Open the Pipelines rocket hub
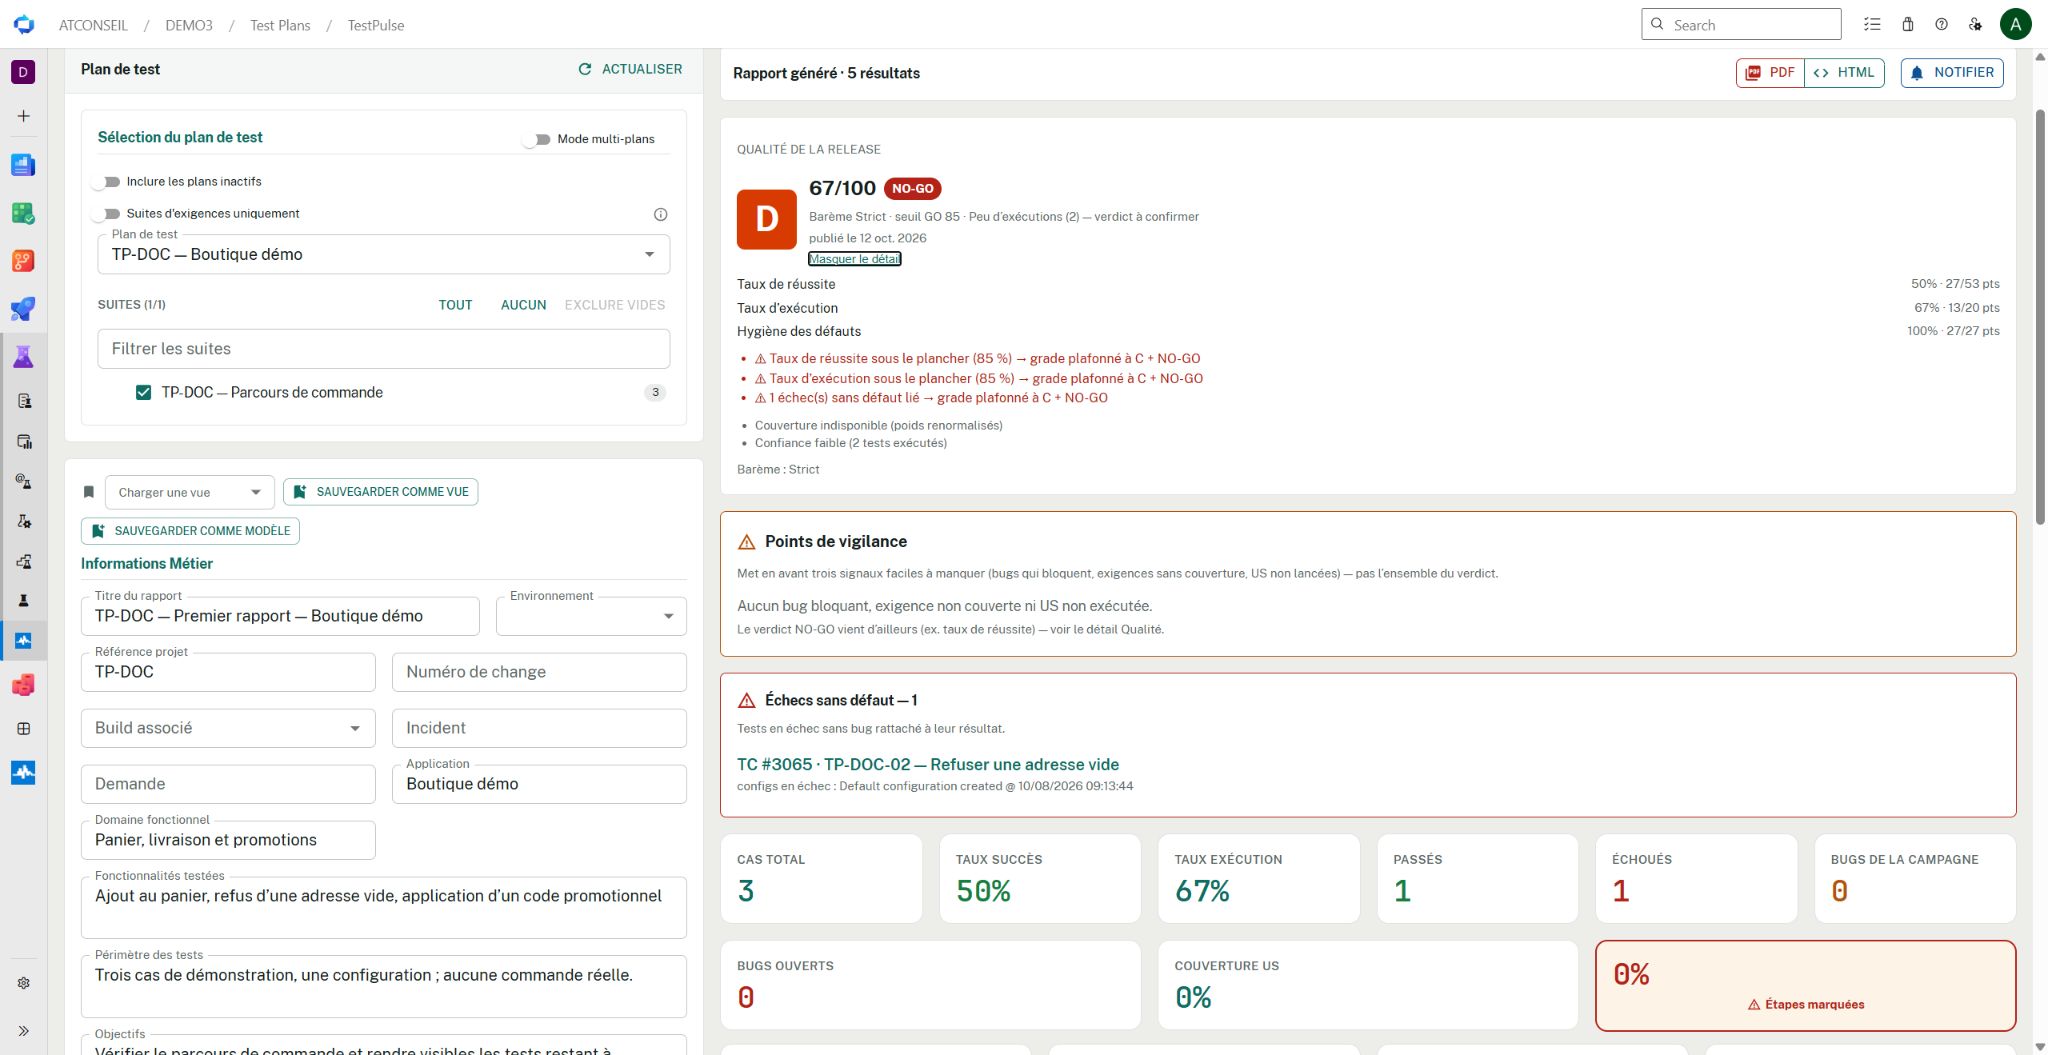The image size is (2048, 1055). (23, 309)
